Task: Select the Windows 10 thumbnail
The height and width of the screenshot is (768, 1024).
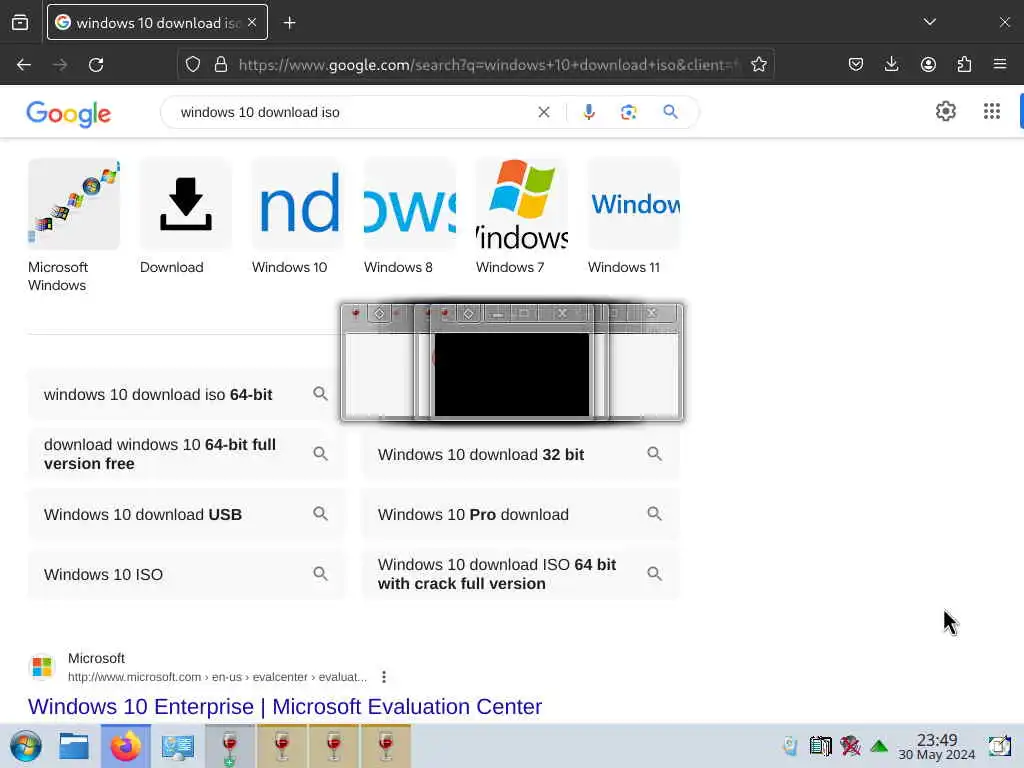Action: coord(298,217)
